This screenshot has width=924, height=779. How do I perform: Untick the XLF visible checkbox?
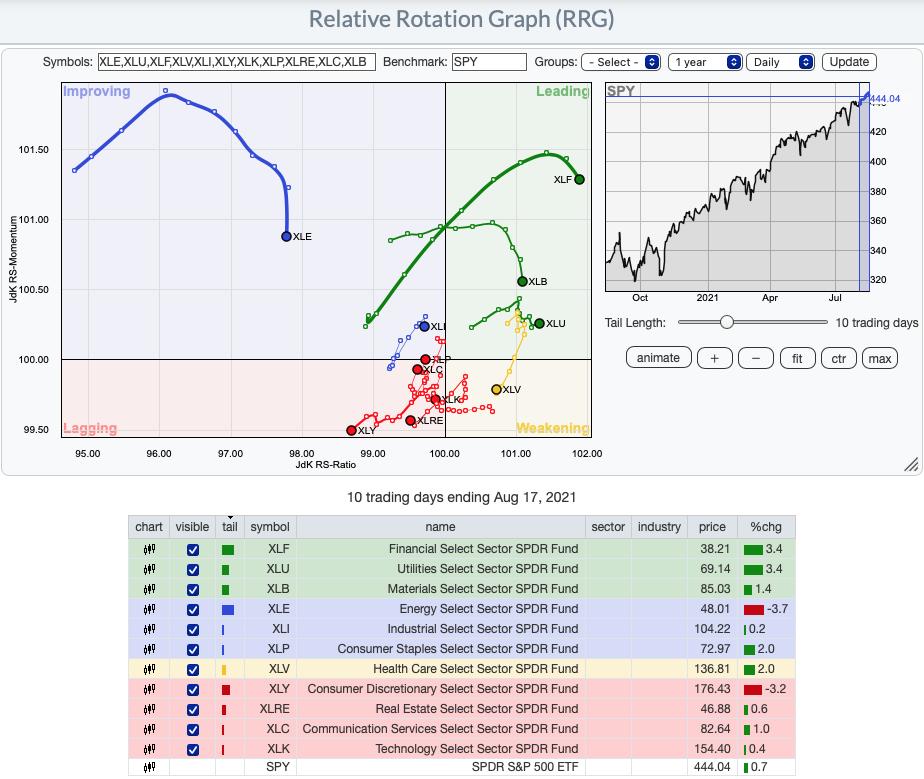193,550
